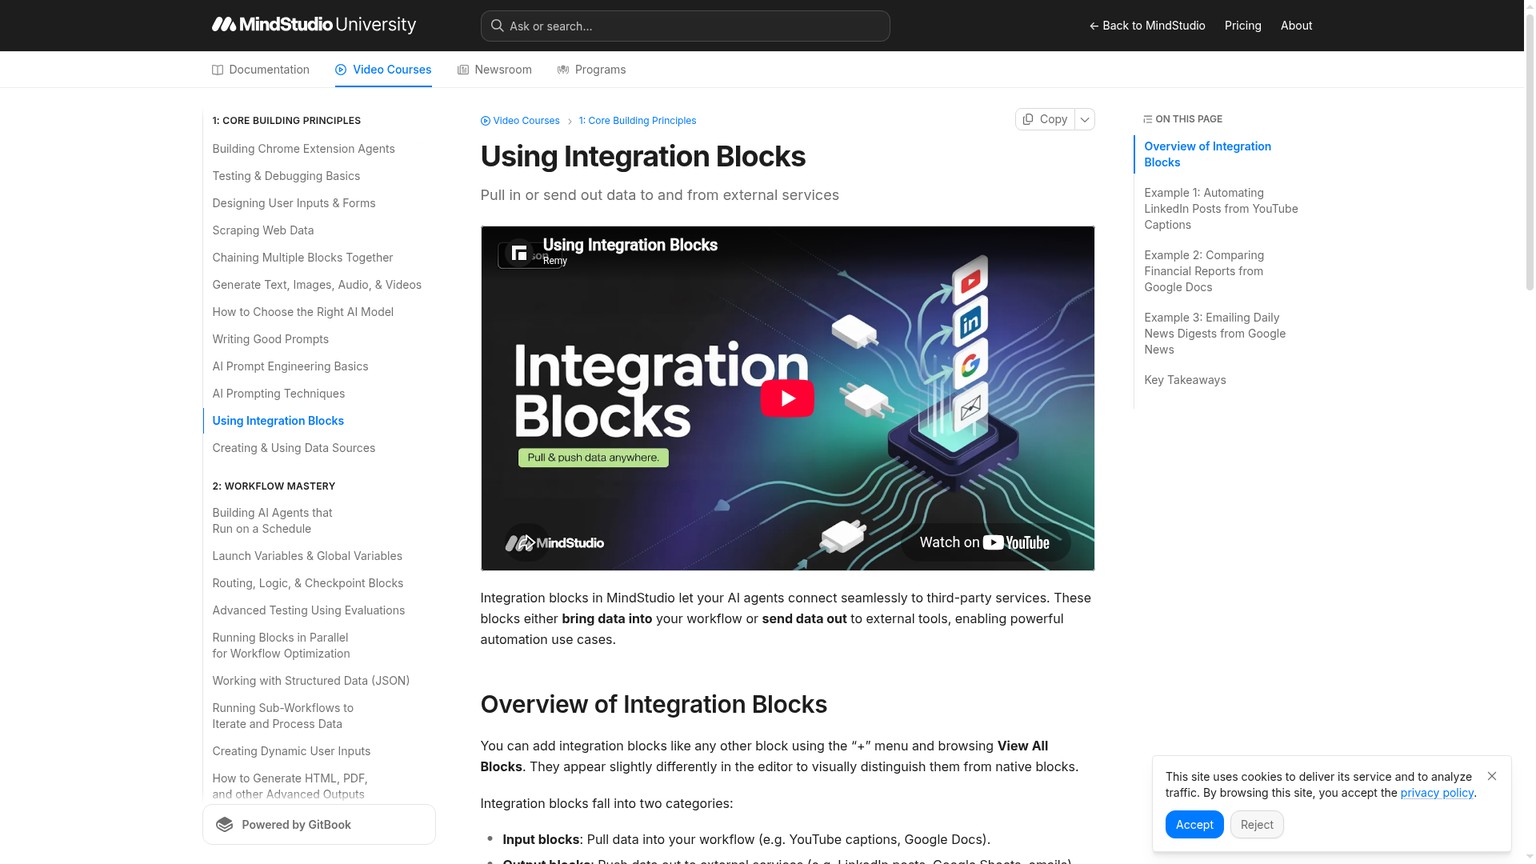1536x864 pixels.
Task: Play the Integration Blocks YouTube video
Action: (x=787, y=398)
